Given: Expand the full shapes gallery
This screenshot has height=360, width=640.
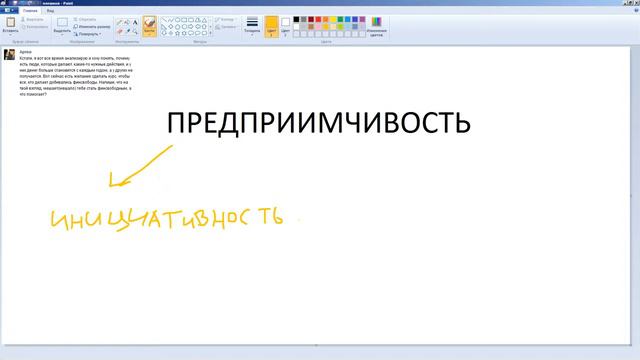Looking at the screenshot, I should pyautogui.click(x=211, y=33).
